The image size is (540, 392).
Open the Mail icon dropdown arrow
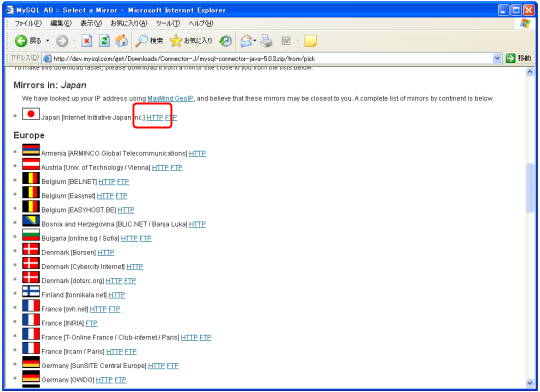tap(255, 41)
